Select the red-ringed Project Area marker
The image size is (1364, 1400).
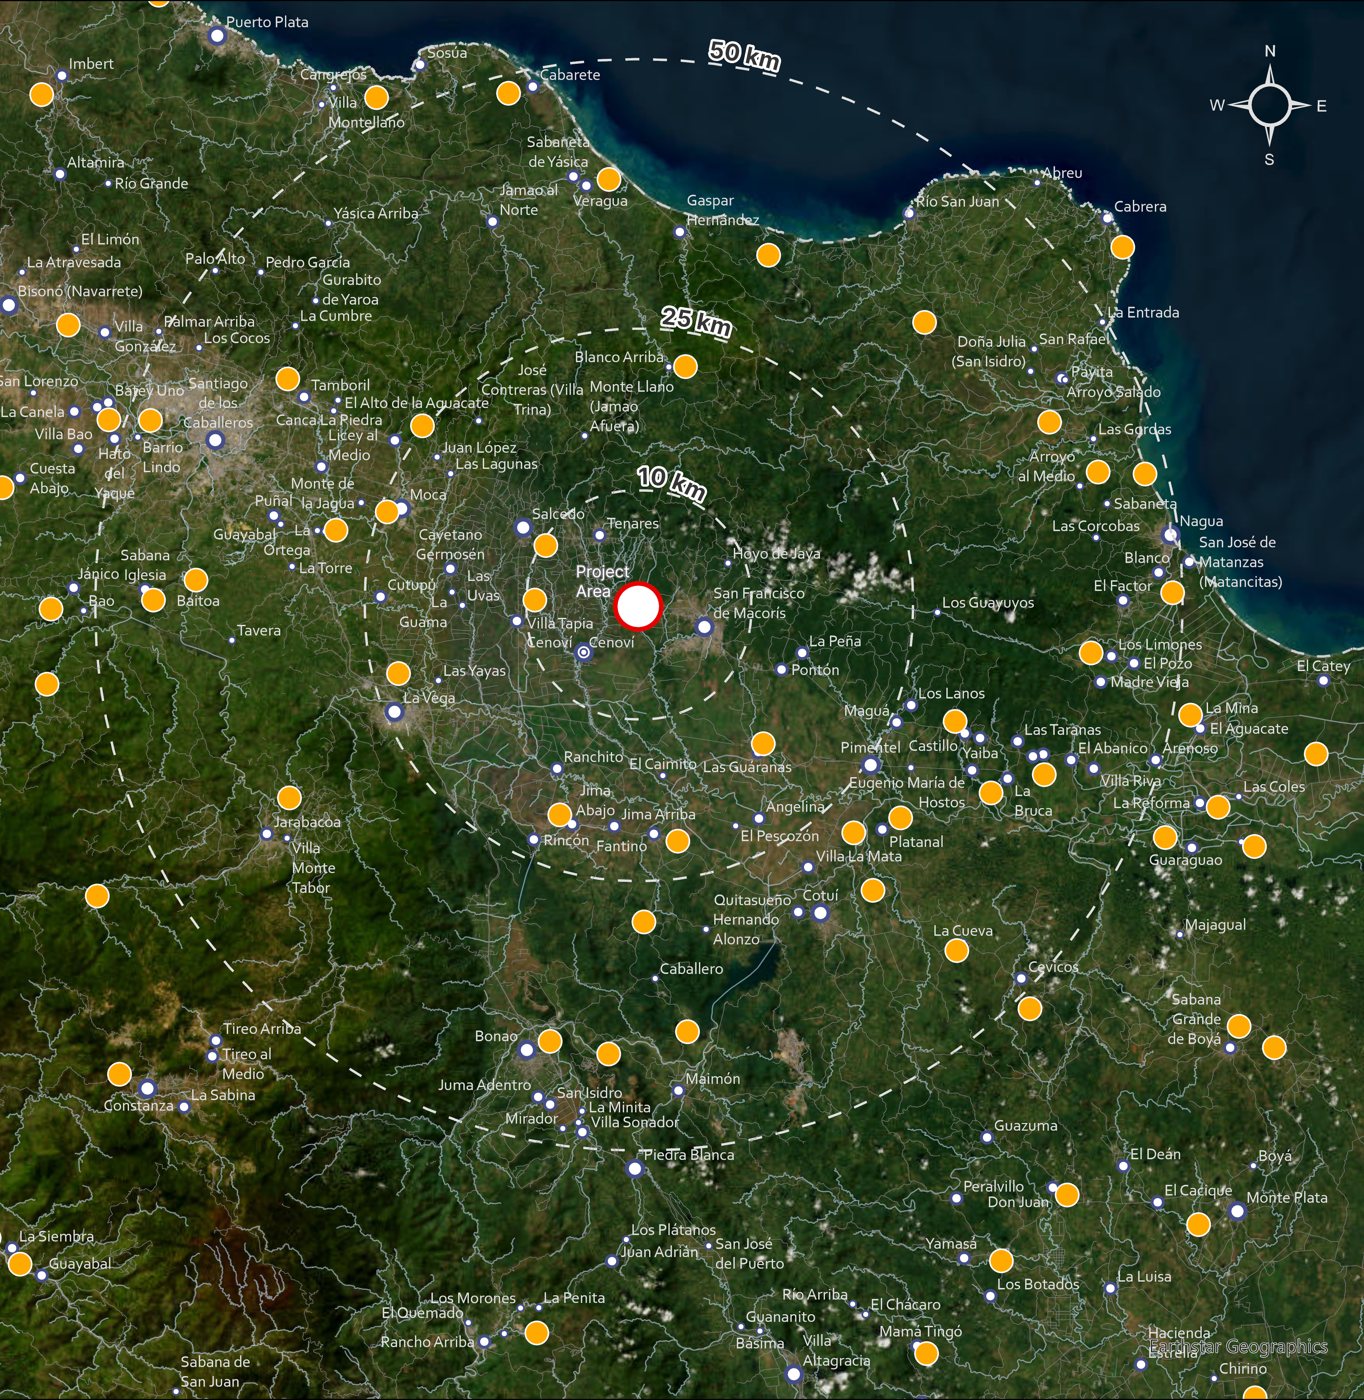click(x=638, y=606)
